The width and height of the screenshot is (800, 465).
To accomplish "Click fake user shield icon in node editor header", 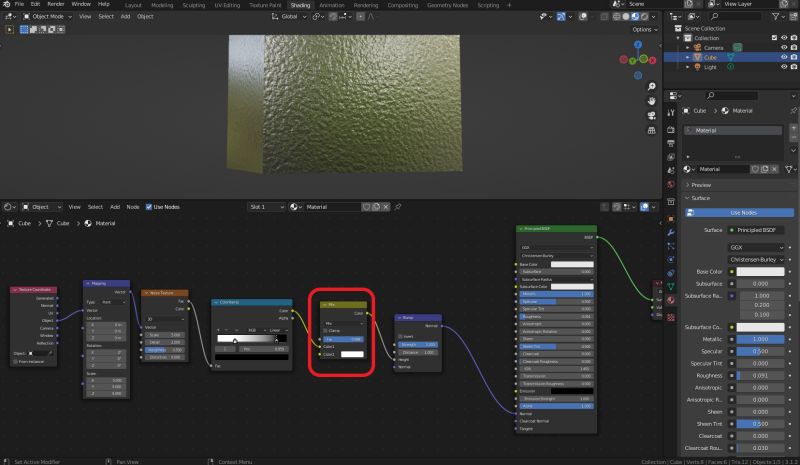I will click(366, 207).
